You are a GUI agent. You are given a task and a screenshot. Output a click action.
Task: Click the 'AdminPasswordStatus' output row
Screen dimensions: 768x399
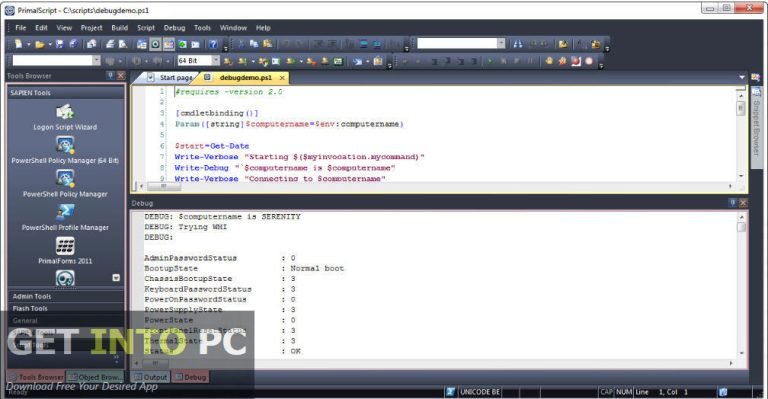coord(219,258)
